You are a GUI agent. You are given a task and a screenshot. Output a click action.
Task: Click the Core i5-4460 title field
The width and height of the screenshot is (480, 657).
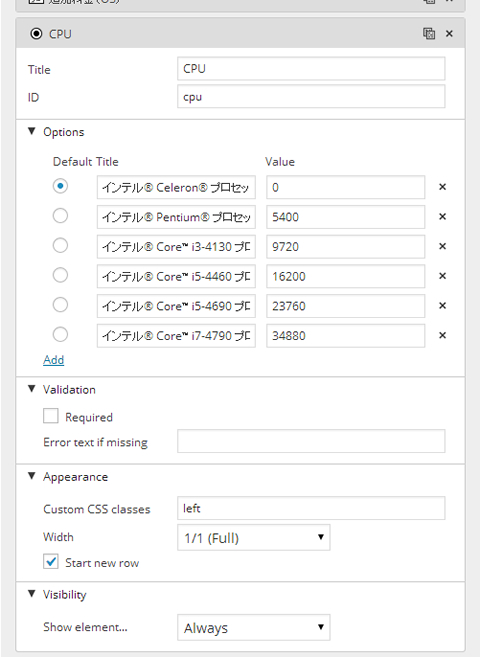176,277
